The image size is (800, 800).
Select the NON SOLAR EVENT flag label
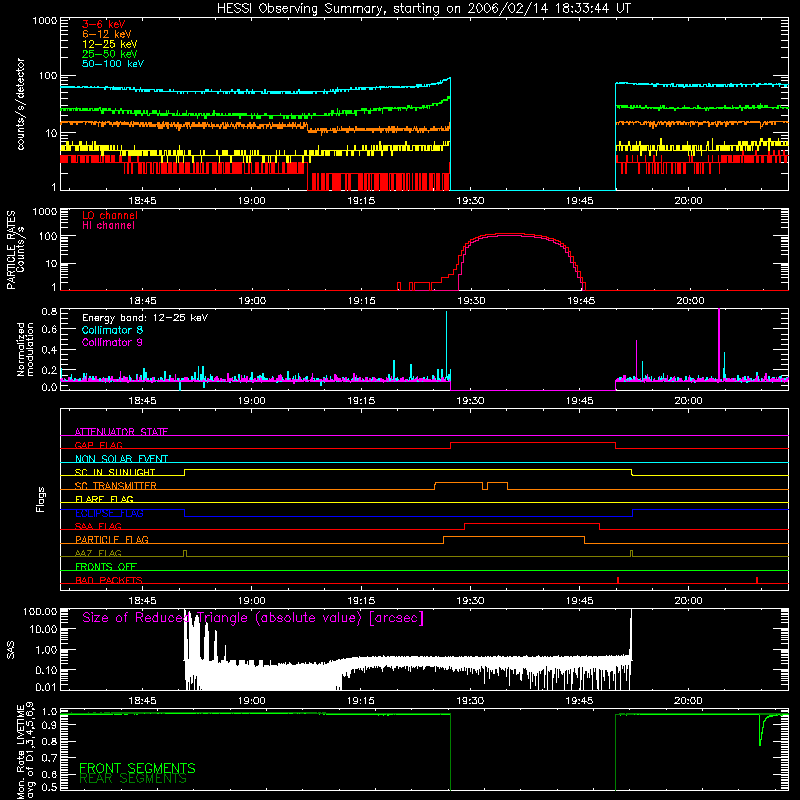(121, 459)
